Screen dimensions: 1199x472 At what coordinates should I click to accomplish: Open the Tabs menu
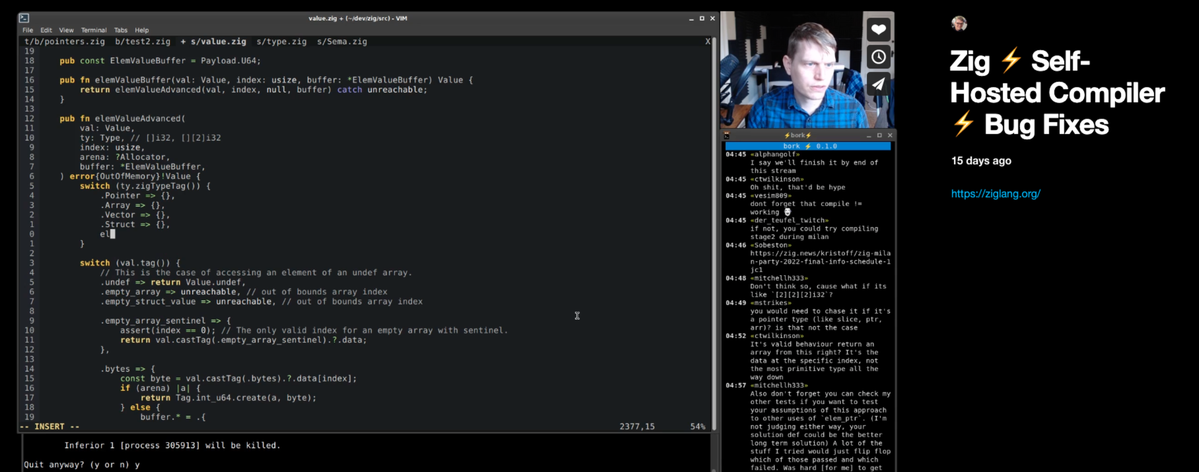coord(121,30)
